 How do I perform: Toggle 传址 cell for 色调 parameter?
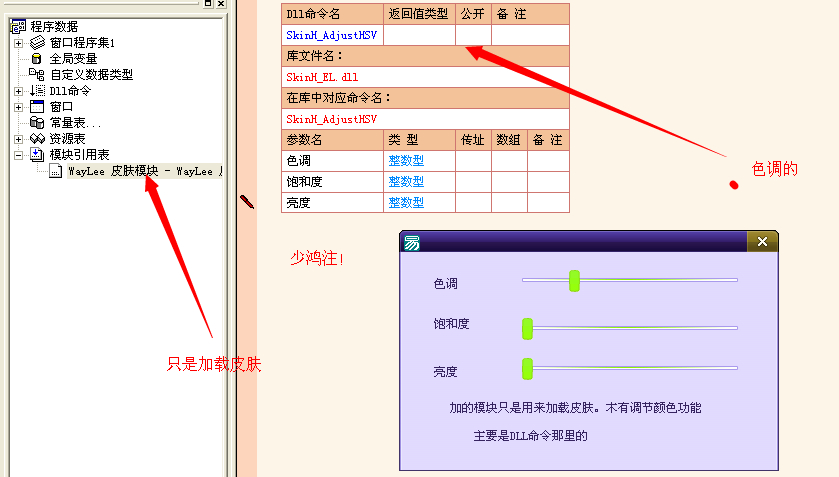pyautogui.click(x=474, y=161)
